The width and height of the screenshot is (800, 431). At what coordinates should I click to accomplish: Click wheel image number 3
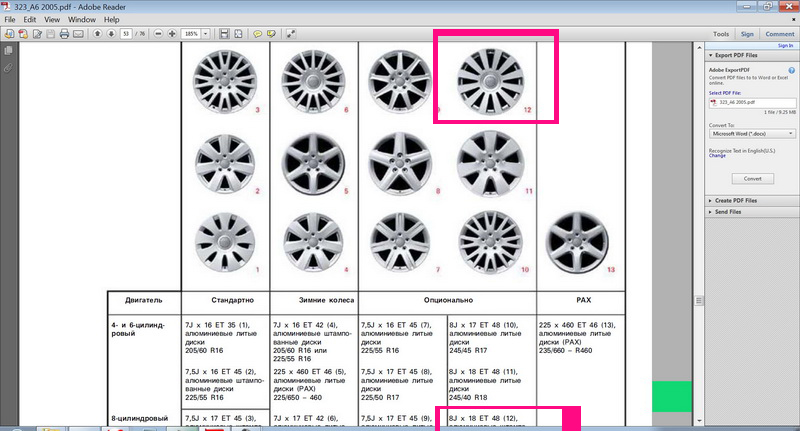pos(224,81)
